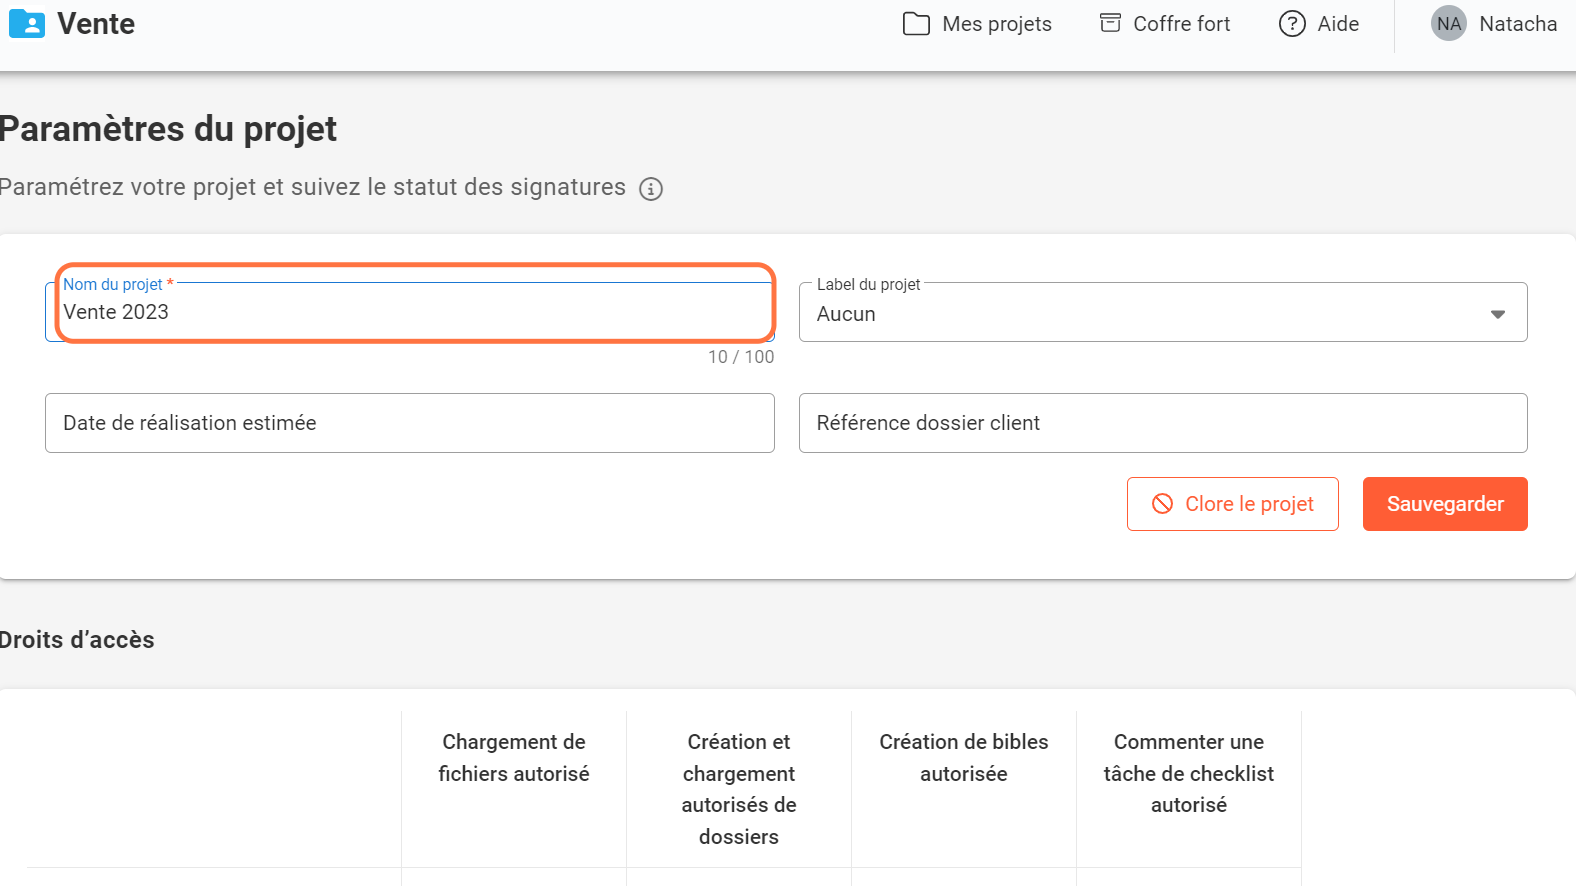Open the Label du projet field showing Aucun

pyautogui.click(x=1140, y=314)
